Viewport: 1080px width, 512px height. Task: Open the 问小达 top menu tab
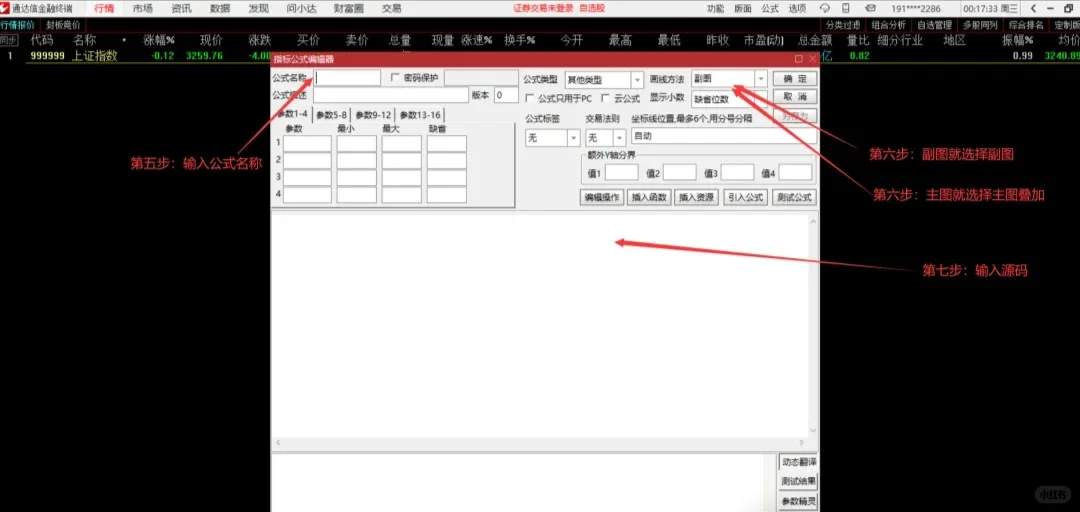pos(301,8)
